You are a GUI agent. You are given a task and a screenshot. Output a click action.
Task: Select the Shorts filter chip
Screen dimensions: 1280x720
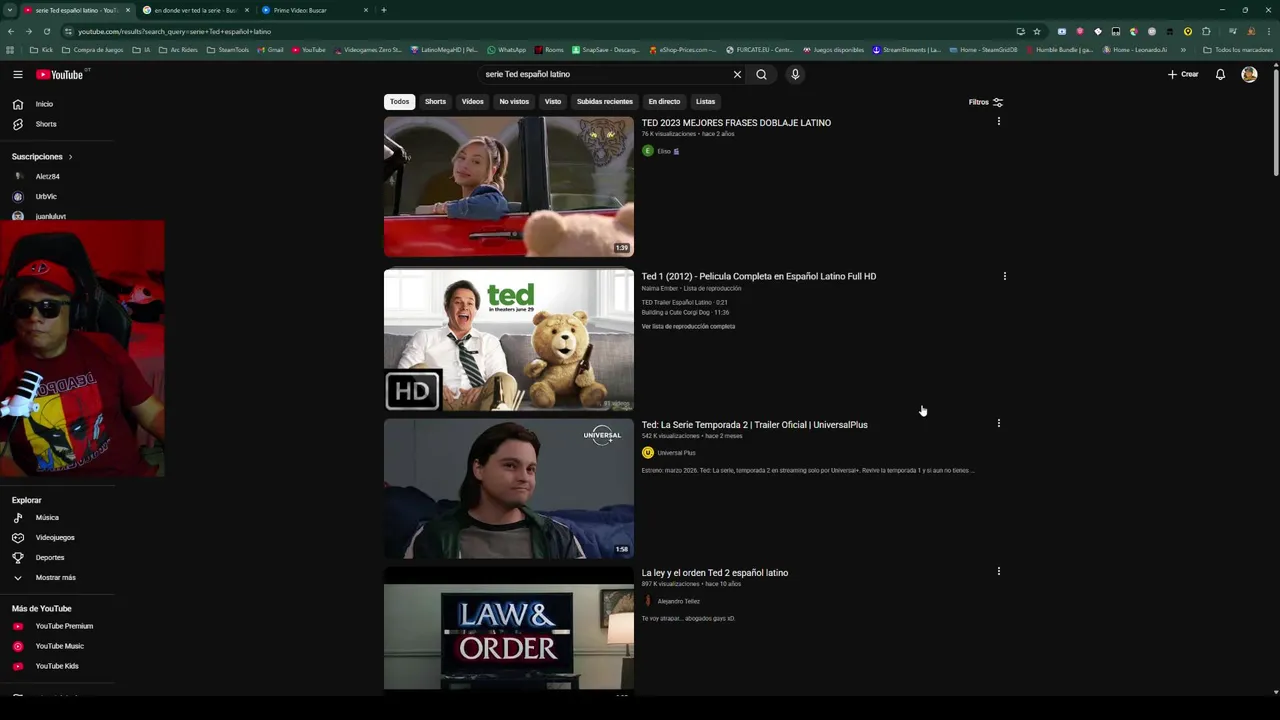(435, 101)
